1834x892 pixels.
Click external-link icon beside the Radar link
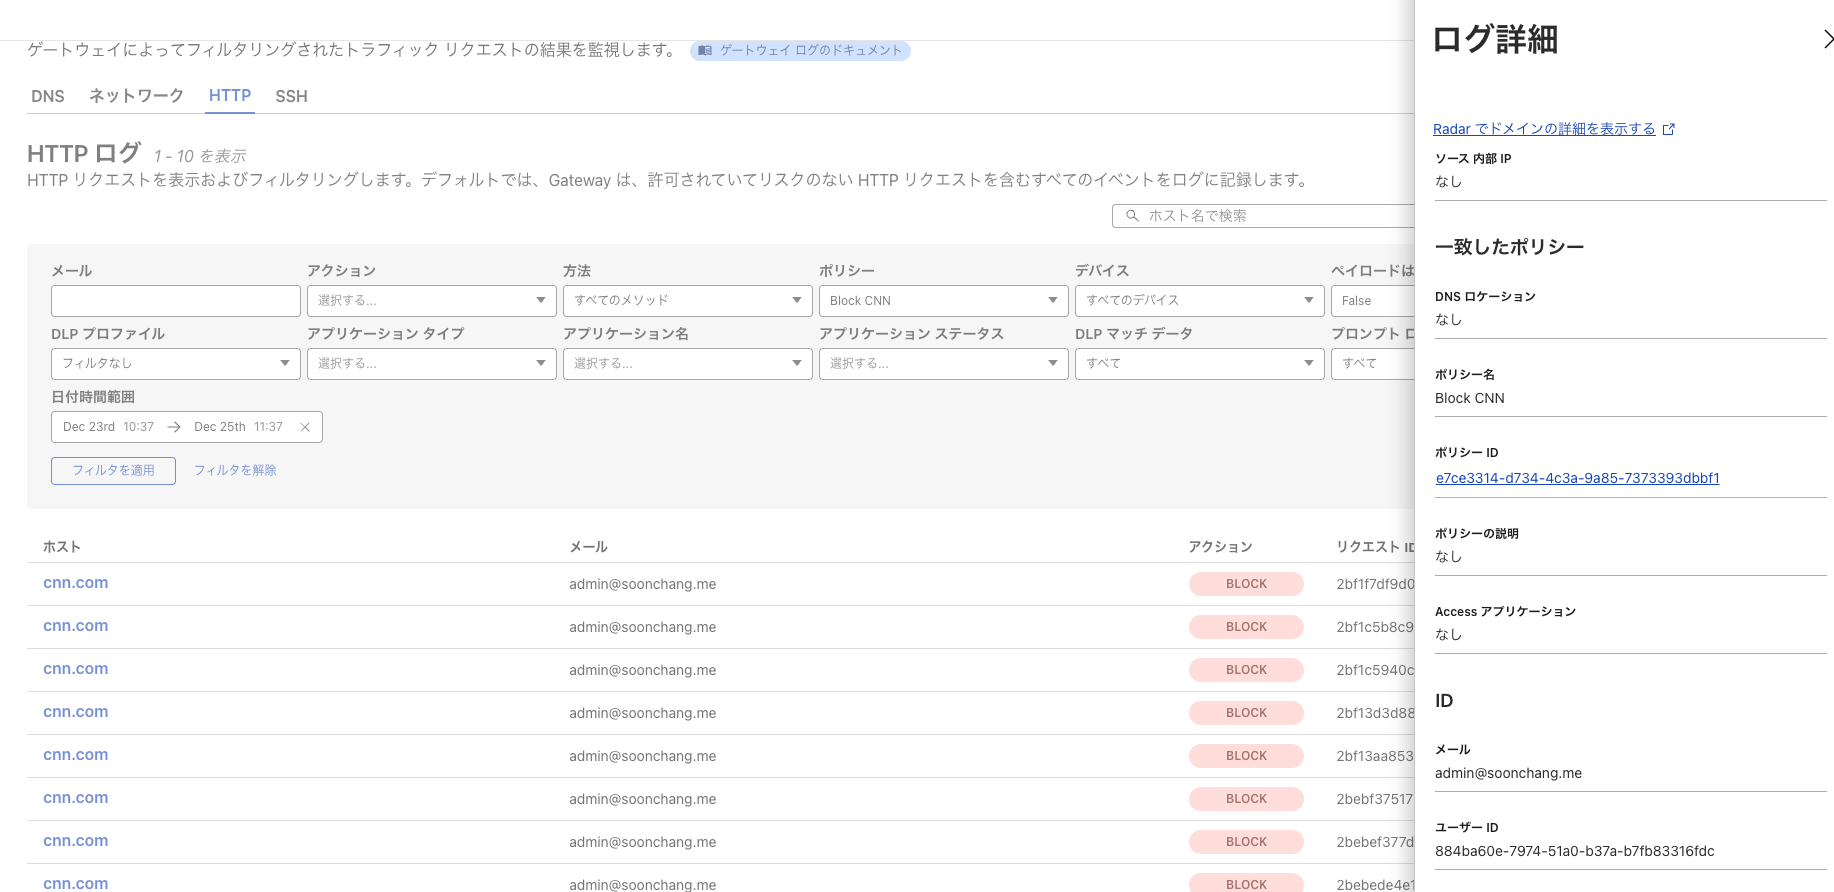tap(1668, 129)
